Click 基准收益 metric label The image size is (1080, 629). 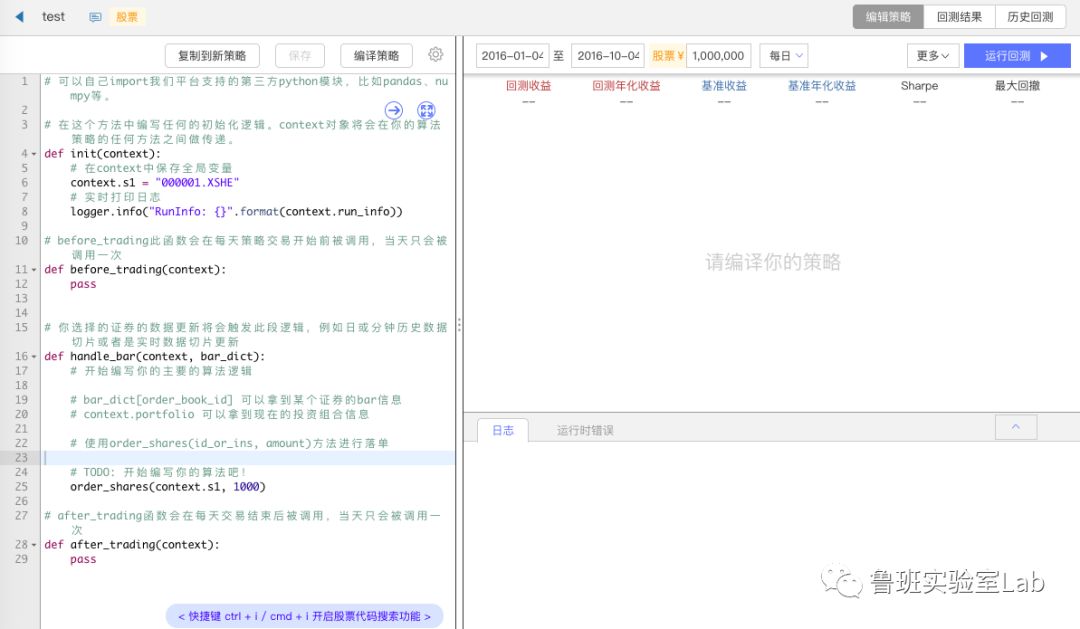click(724, 85)
